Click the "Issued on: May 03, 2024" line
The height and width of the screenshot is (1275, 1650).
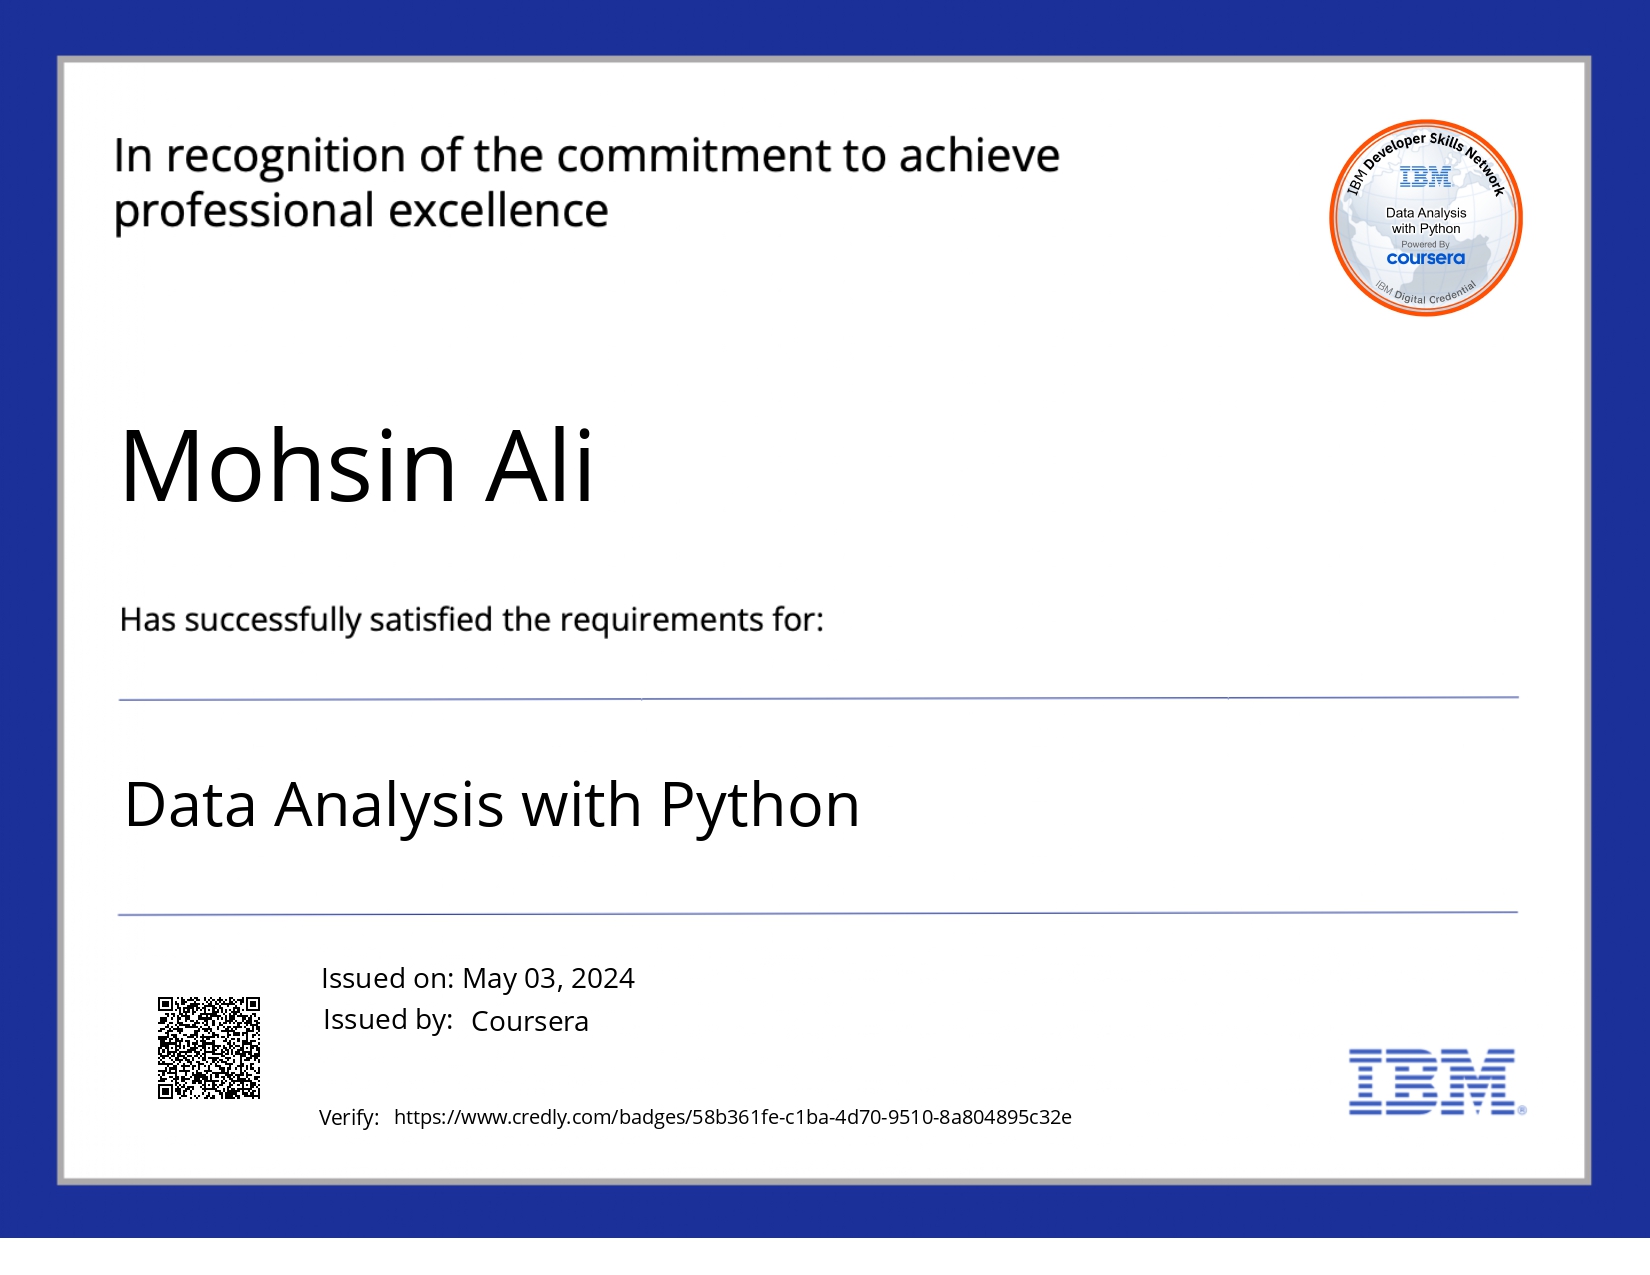pos(477,978)
